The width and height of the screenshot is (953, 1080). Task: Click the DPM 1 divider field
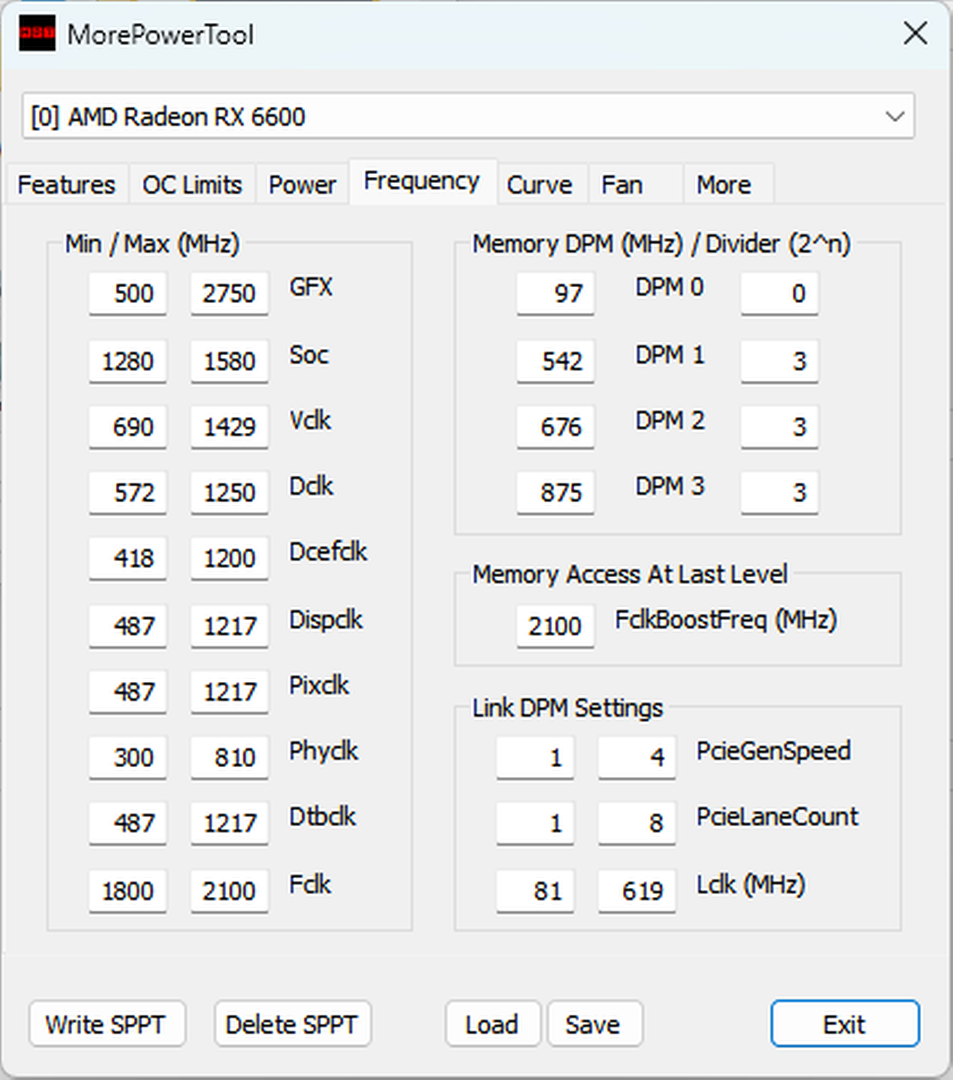pos(779,361)
